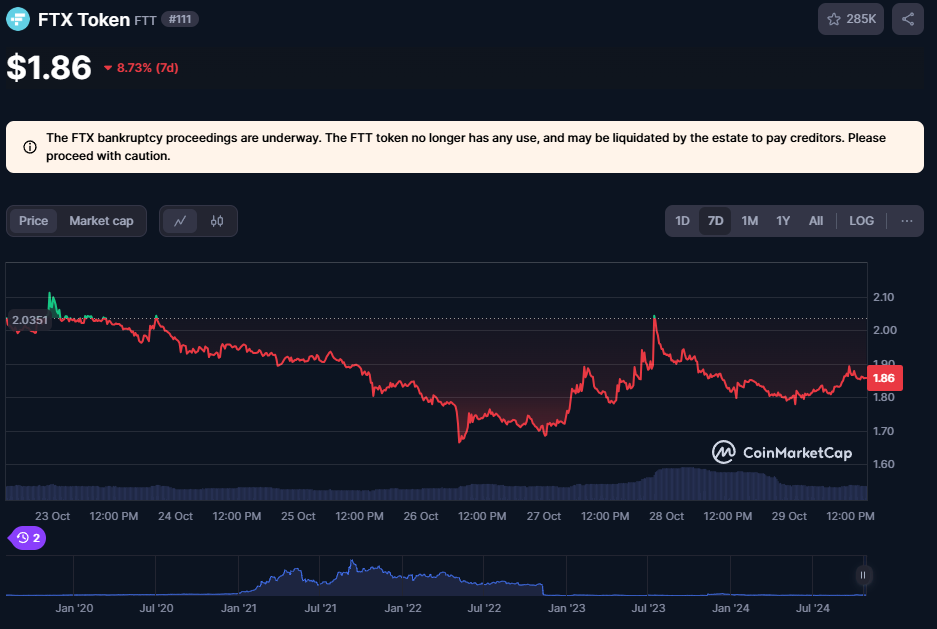
Task: Click the green price peak on 28 Oct
Action: [654, 317]
